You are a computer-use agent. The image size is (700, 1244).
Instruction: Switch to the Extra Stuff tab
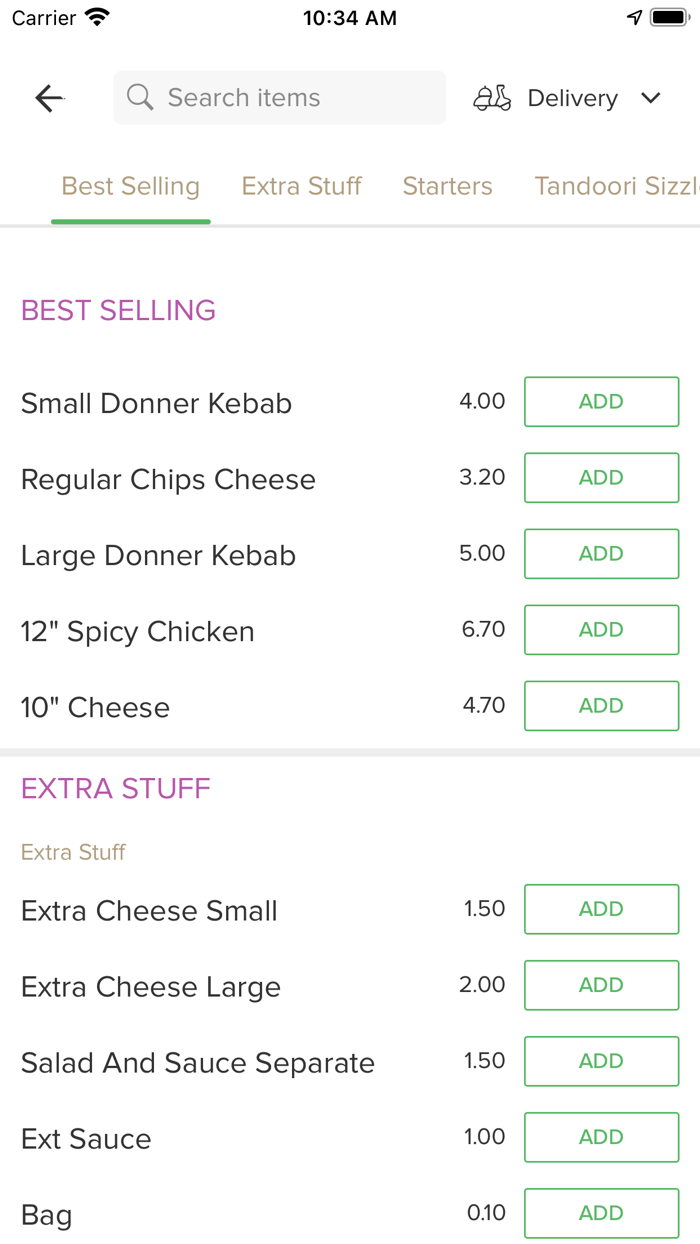tap(301, 186)
